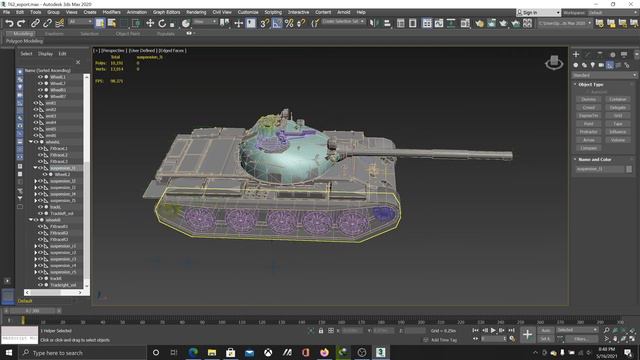
Task: Open the Workspaces Default dropdown
Action: click(613, 13)
